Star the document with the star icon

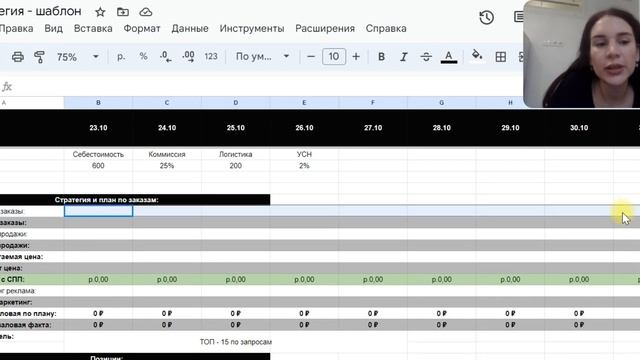[100, 12]
